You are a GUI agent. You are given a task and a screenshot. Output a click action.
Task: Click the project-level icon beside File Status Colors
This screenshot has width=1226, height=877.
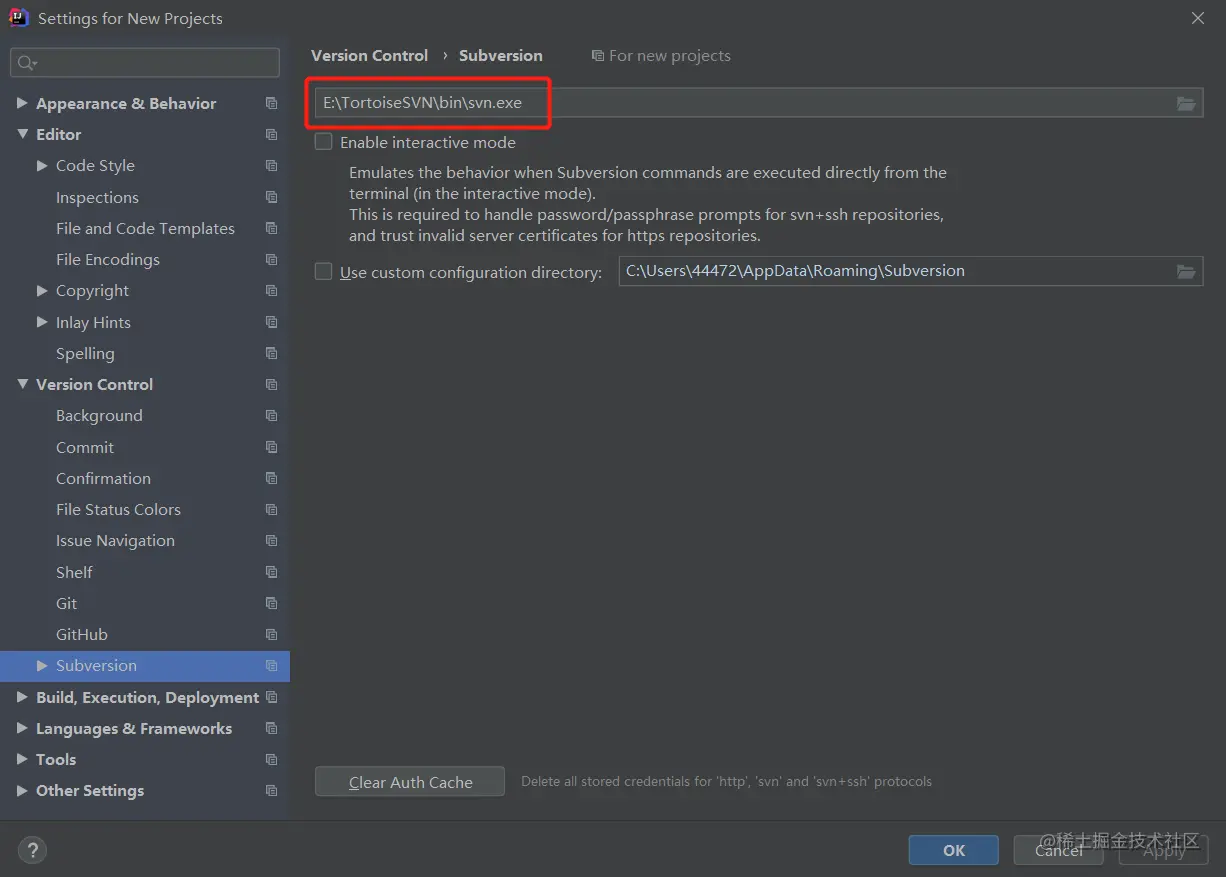coord(271,509)
